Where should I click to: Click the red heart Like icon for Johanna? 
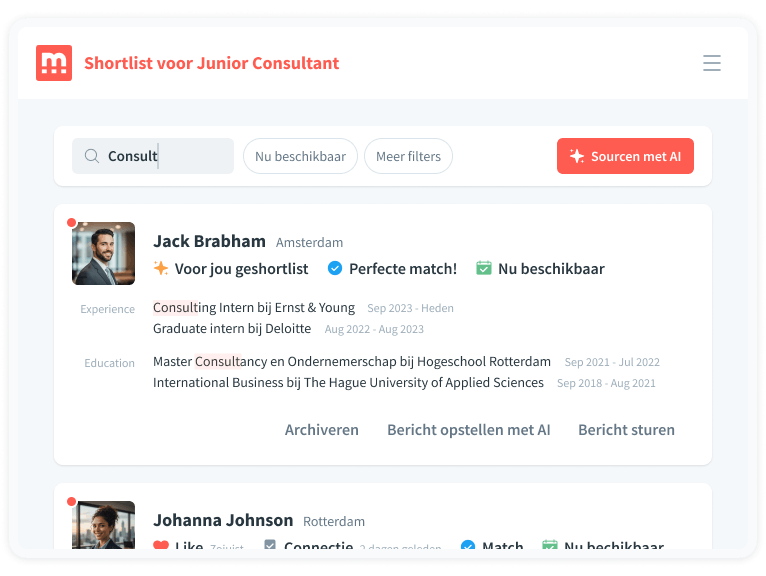(x=161, y=546)
